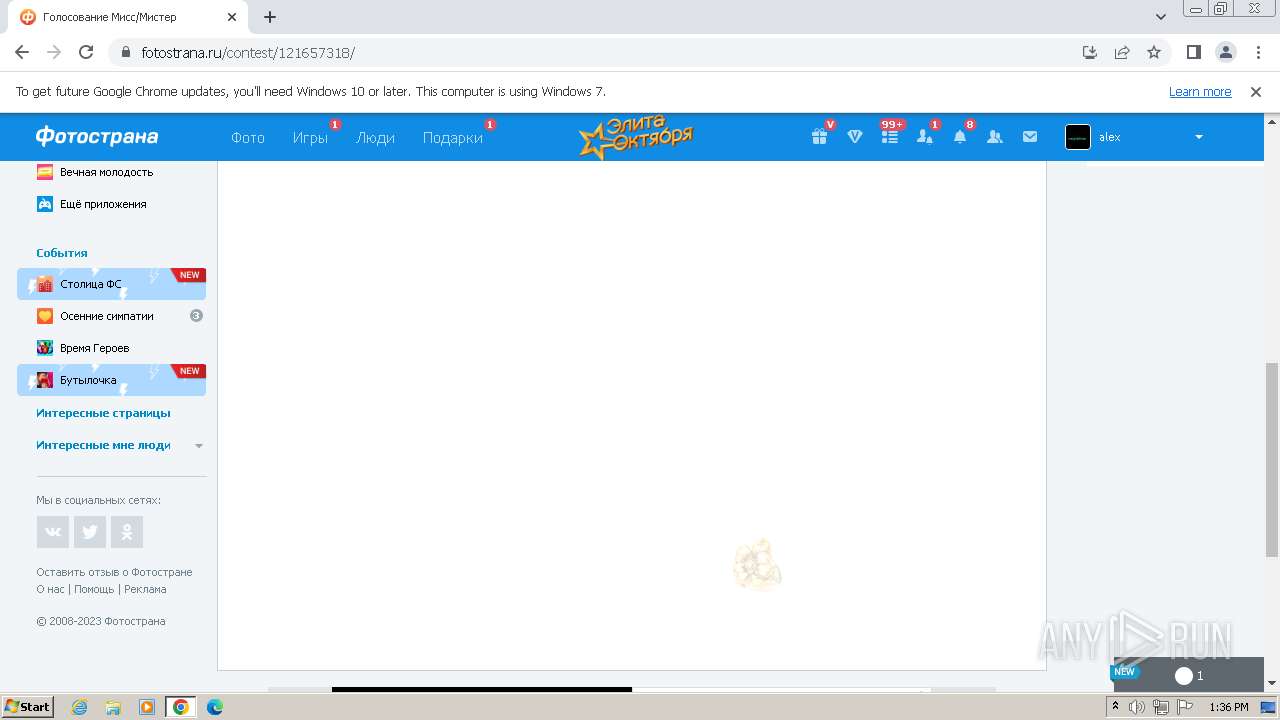The height and width of the screenshot is (720, 1280).
Task: Open the notifications bell icon
Action: [960, 137]
